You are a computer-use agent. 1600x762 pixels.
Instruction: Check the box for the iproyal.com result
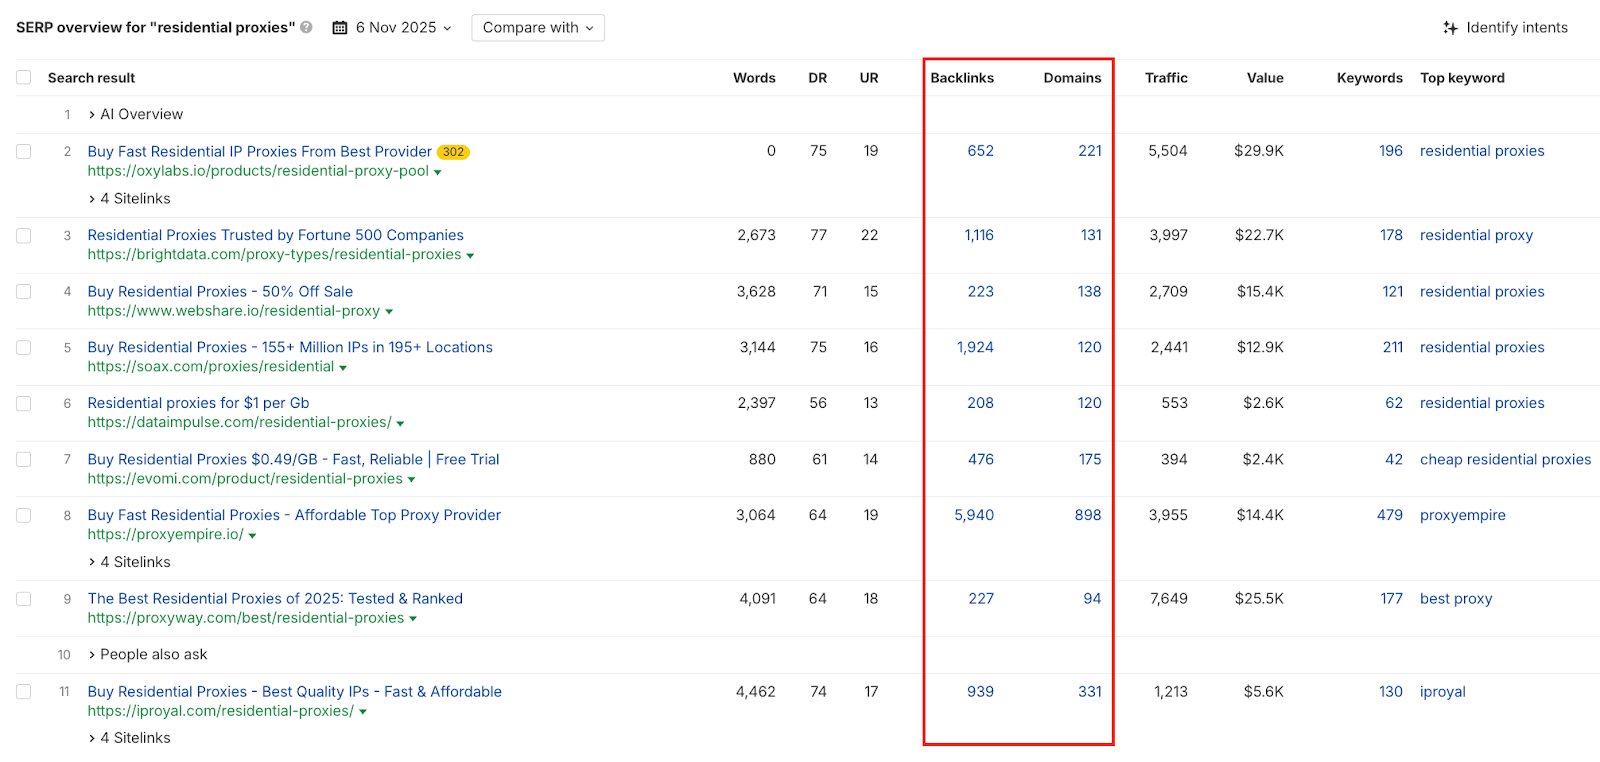coord(24,692)
